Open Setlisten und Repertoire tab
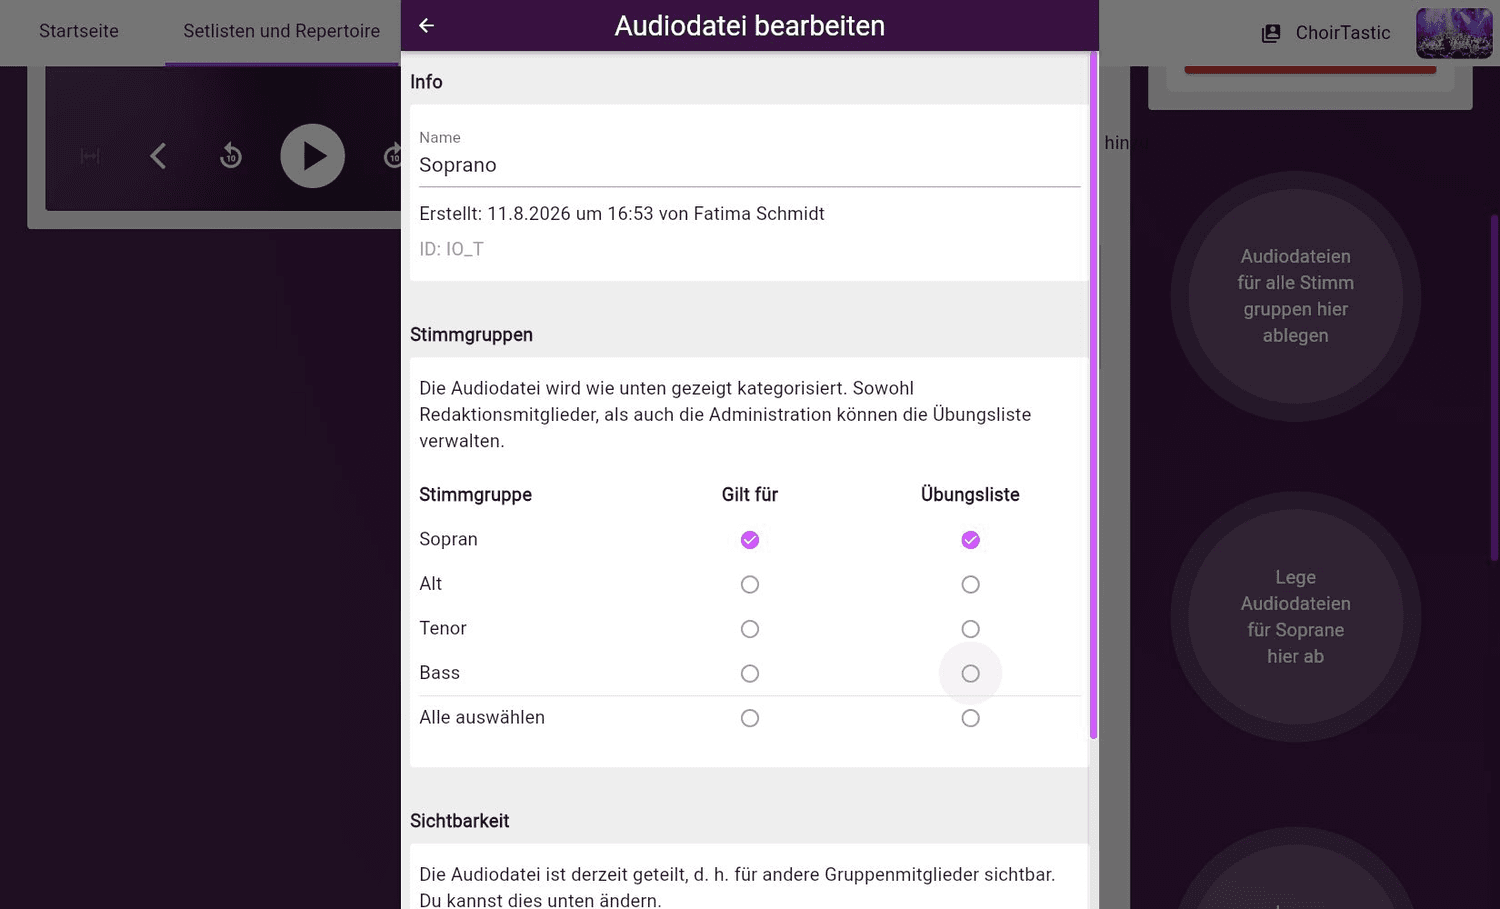The image size is (1500, 909). coord(281,31)
